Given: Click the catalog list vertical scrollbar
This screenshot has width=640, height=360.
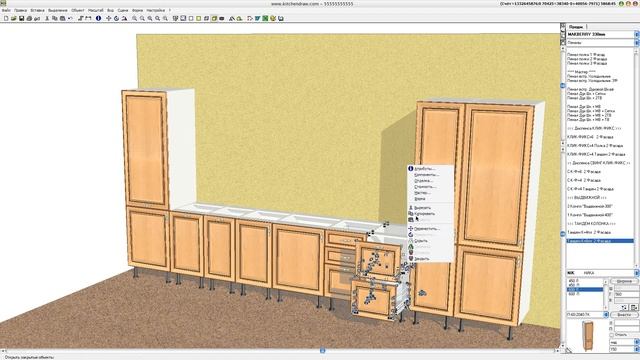Looking at the screenshot, I should (x=637, y=159).
